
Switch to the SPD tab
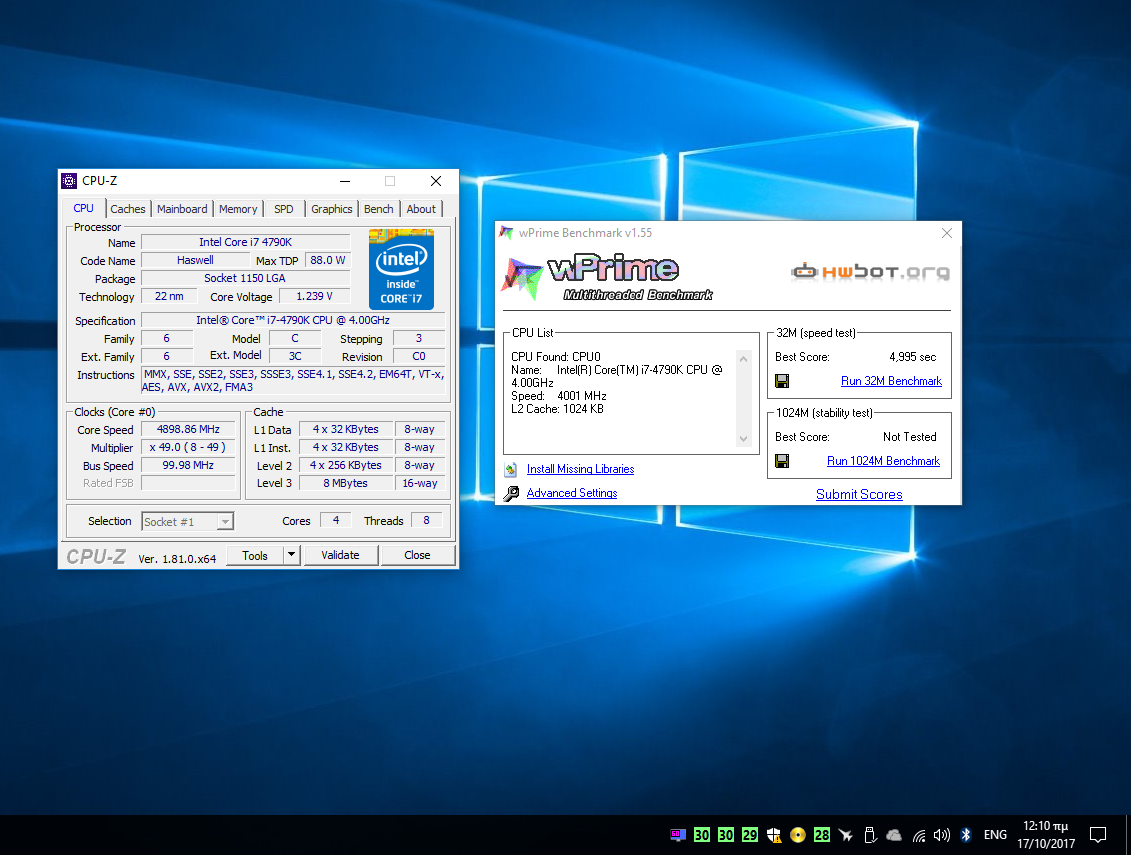pyautogui.click(x=283, y=209)
